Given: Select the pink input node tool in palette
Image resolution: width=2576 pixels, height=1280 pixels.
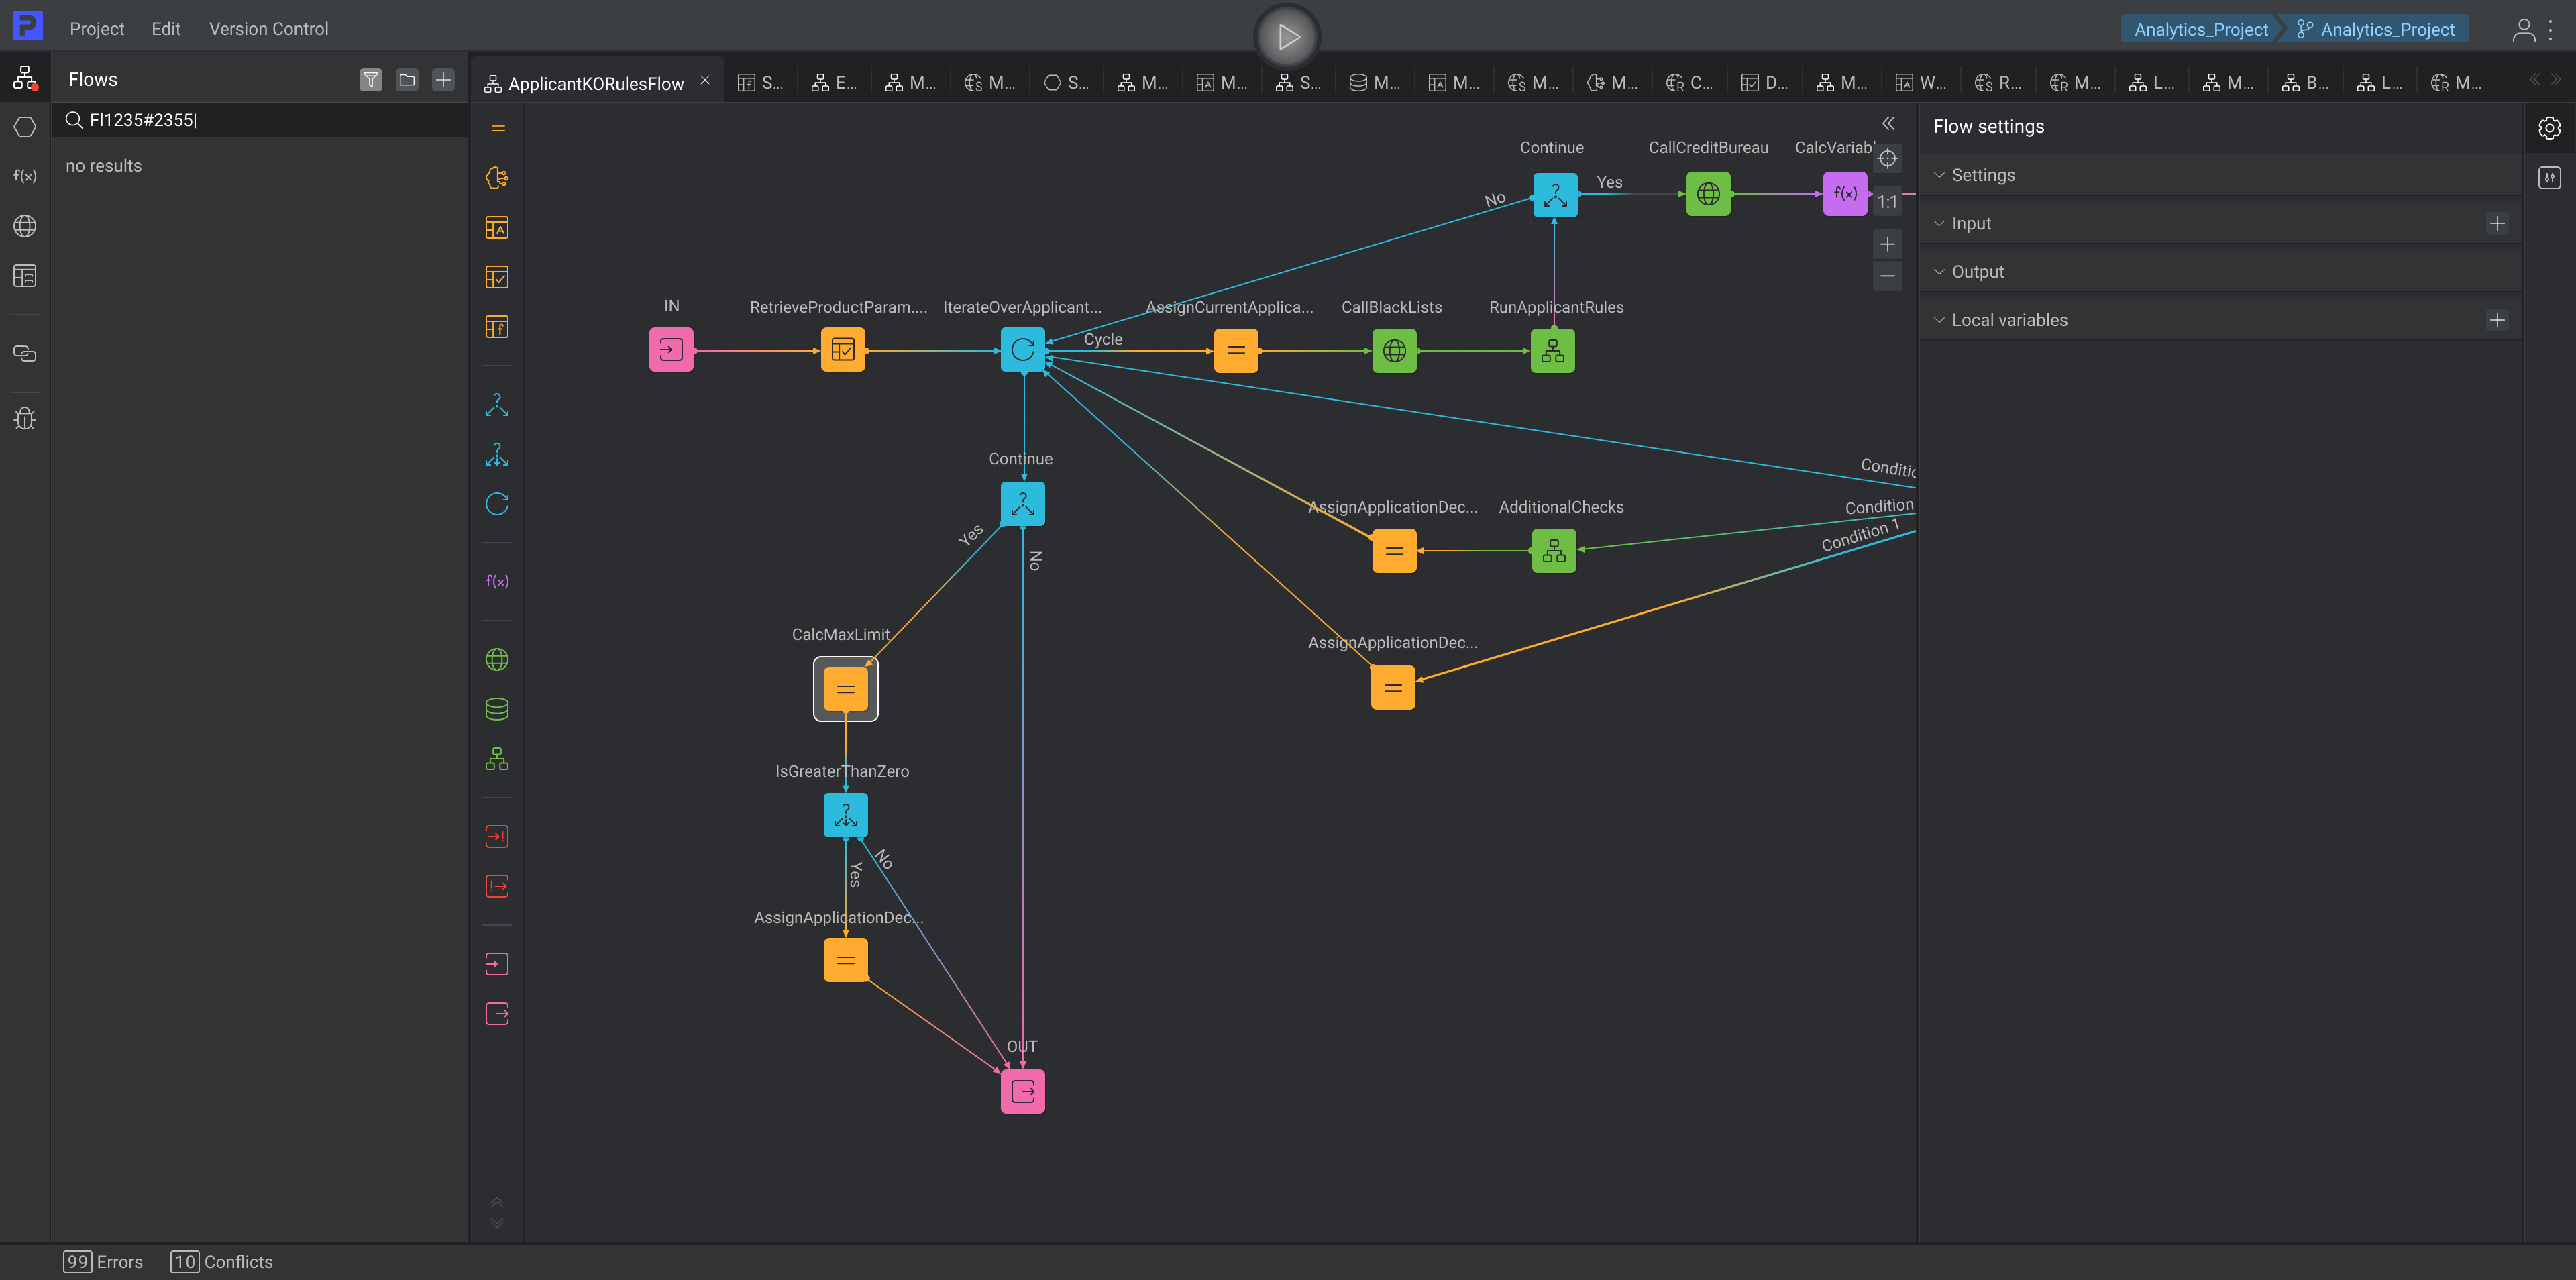Looking at the screenshot, I should coord(497,964).
